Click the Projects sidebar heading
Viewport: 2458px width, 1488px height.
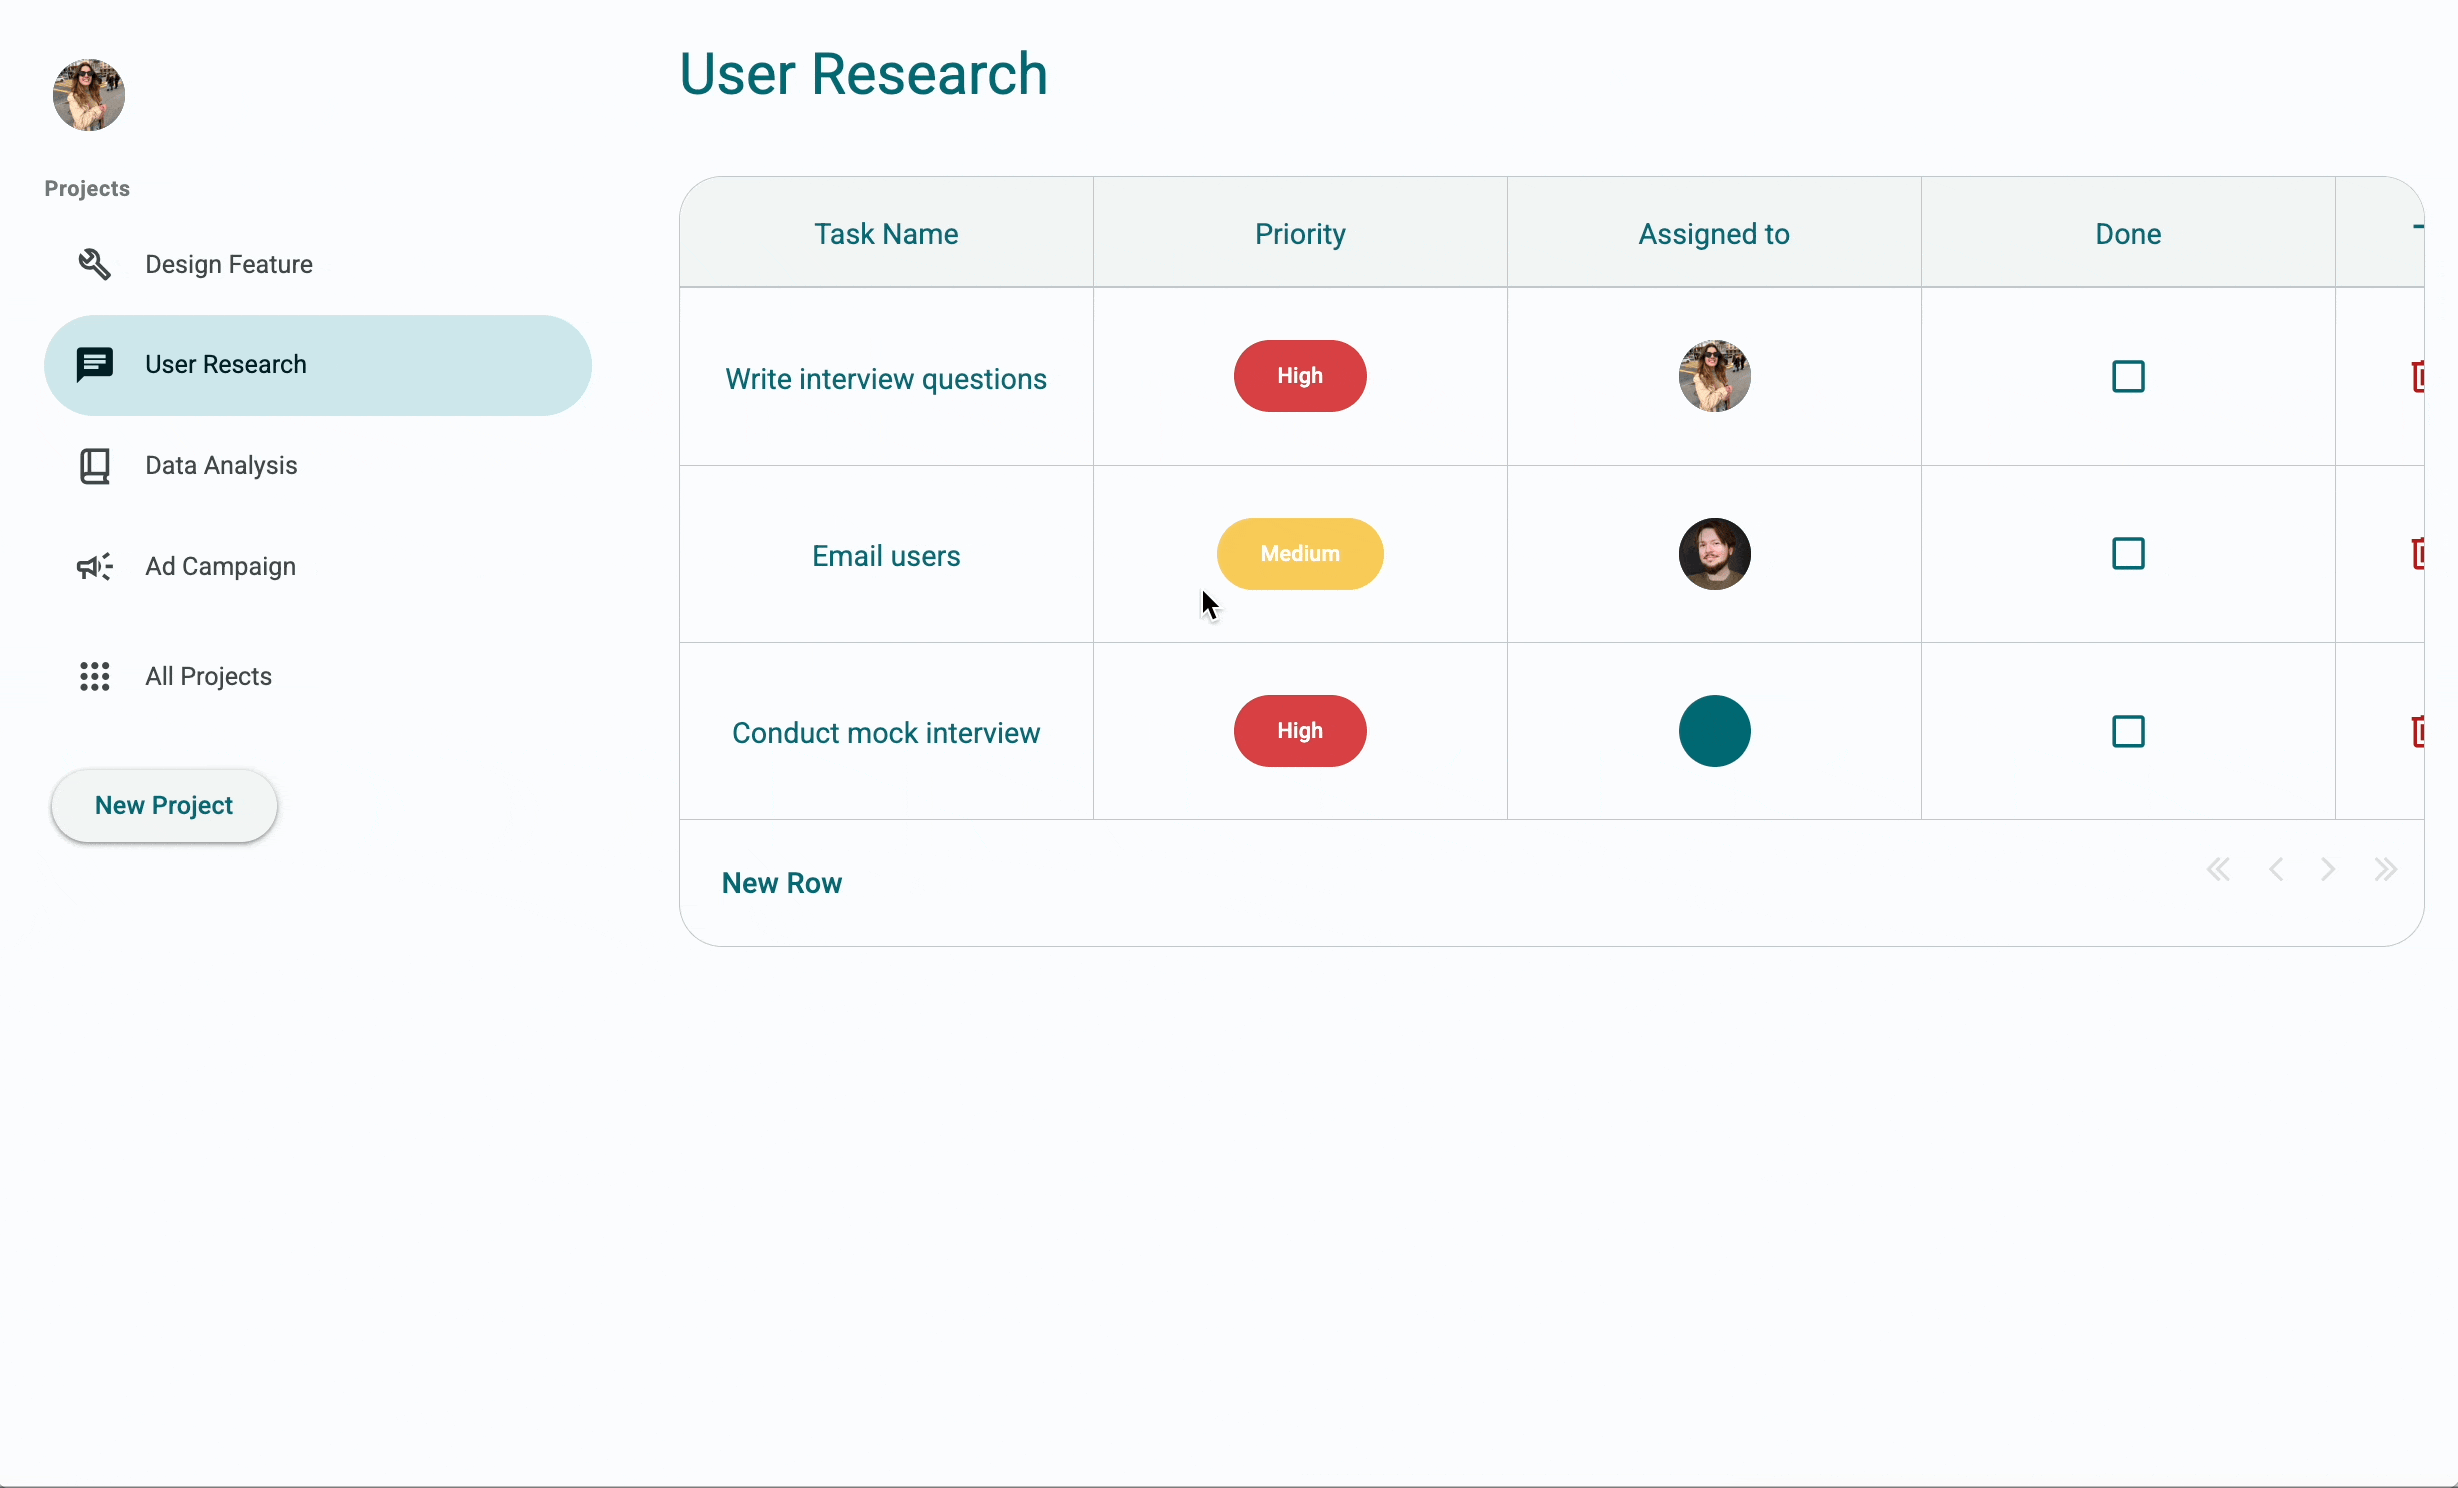(x=87, y=189)
